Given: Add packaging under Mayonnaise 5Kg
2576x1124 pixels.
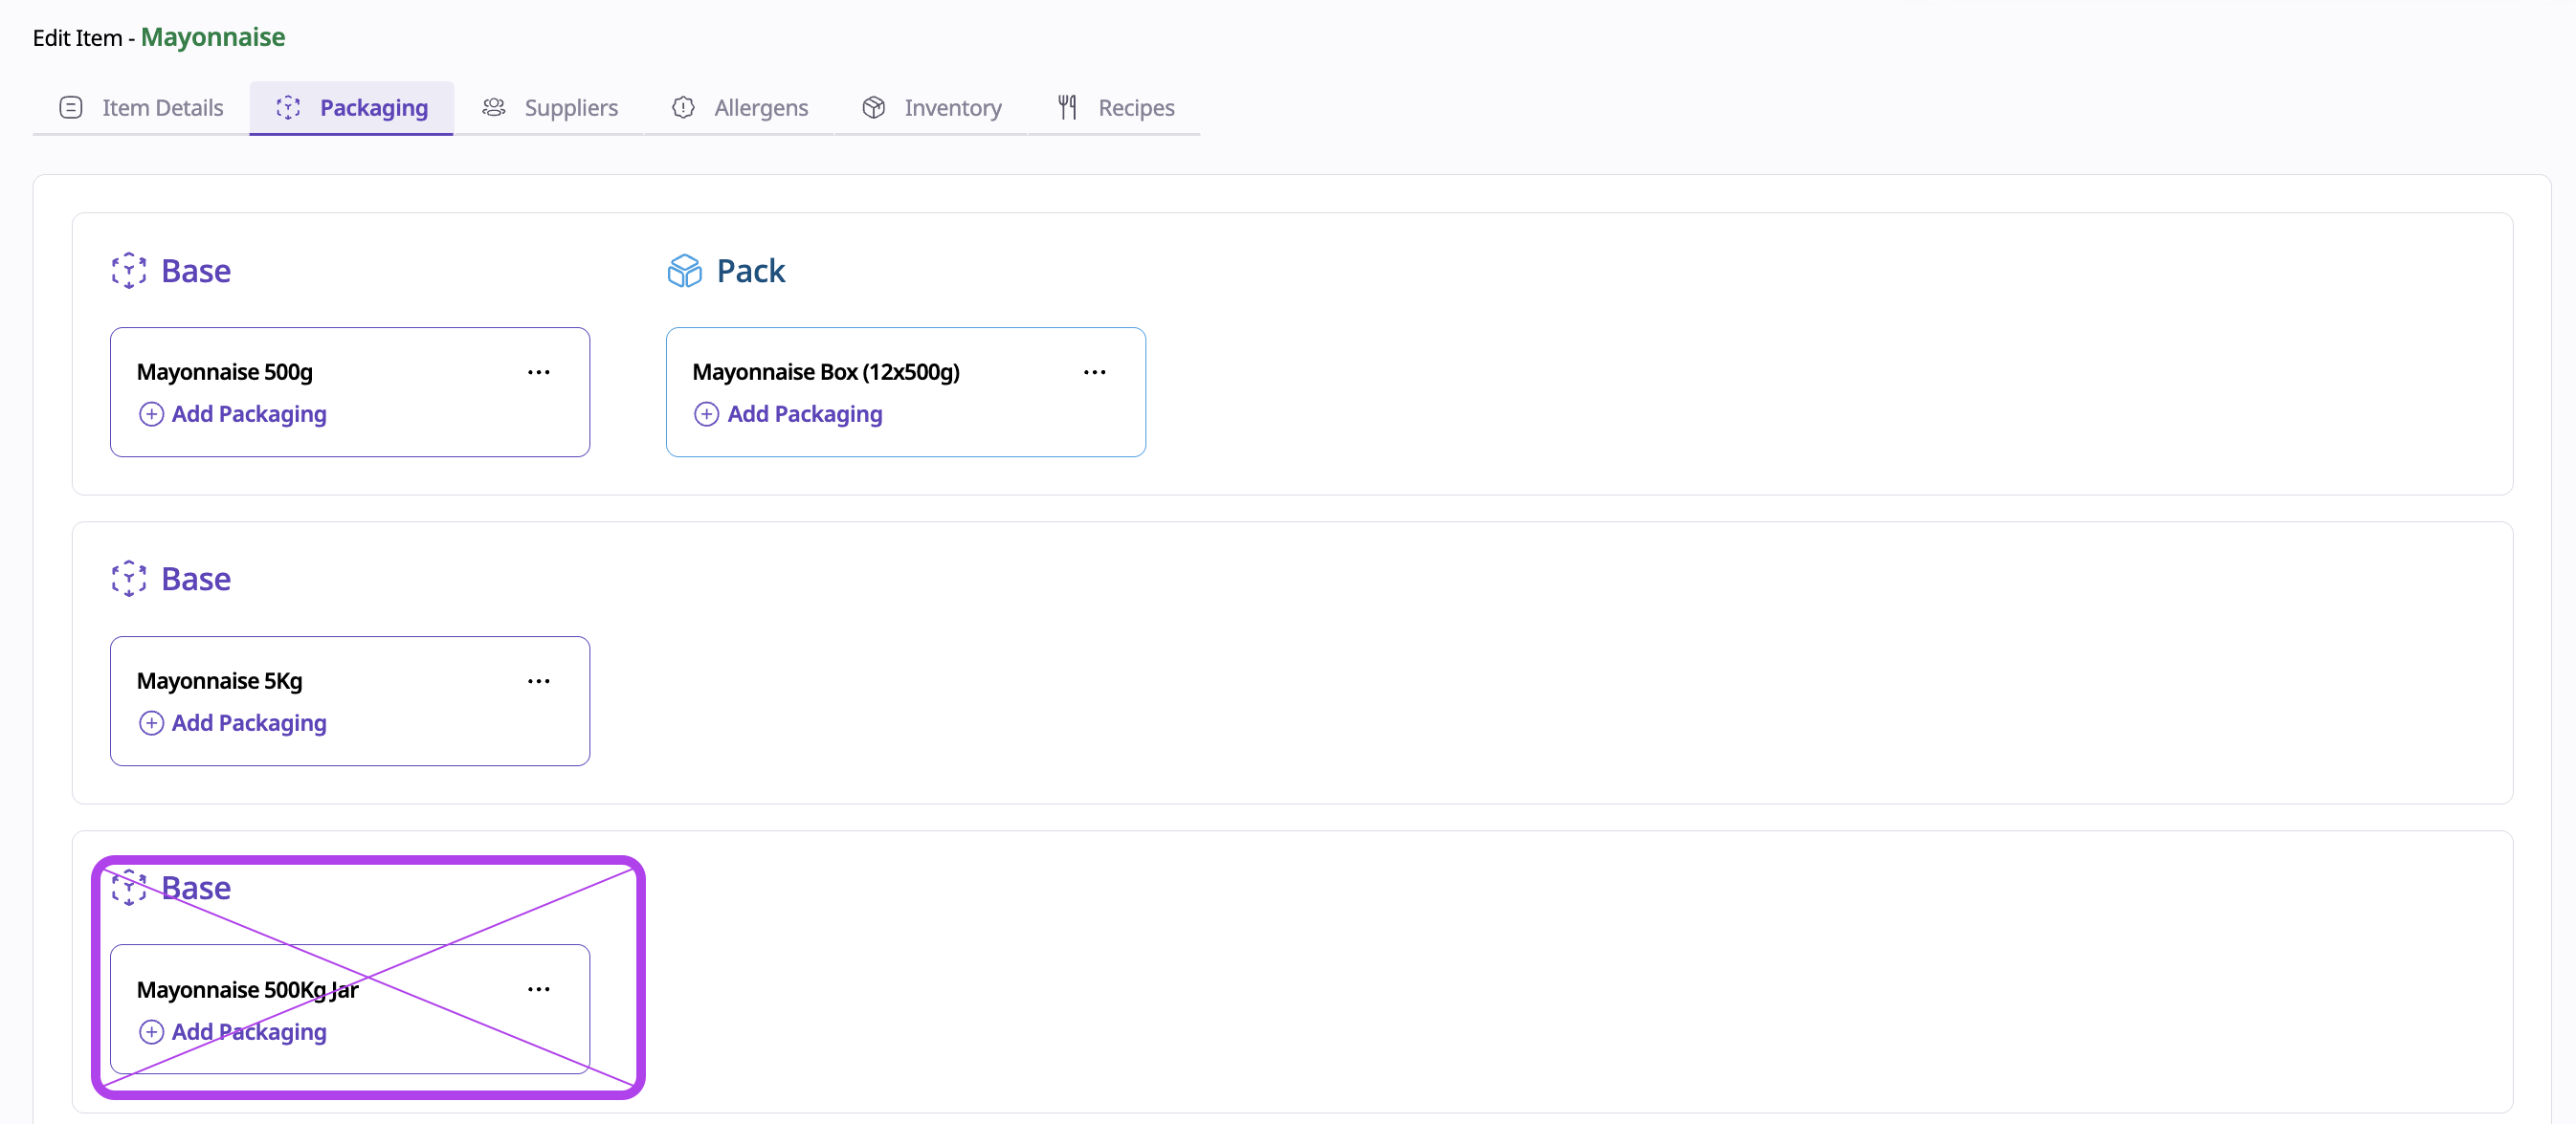Looking at the screenshot, I should [248, 723].
